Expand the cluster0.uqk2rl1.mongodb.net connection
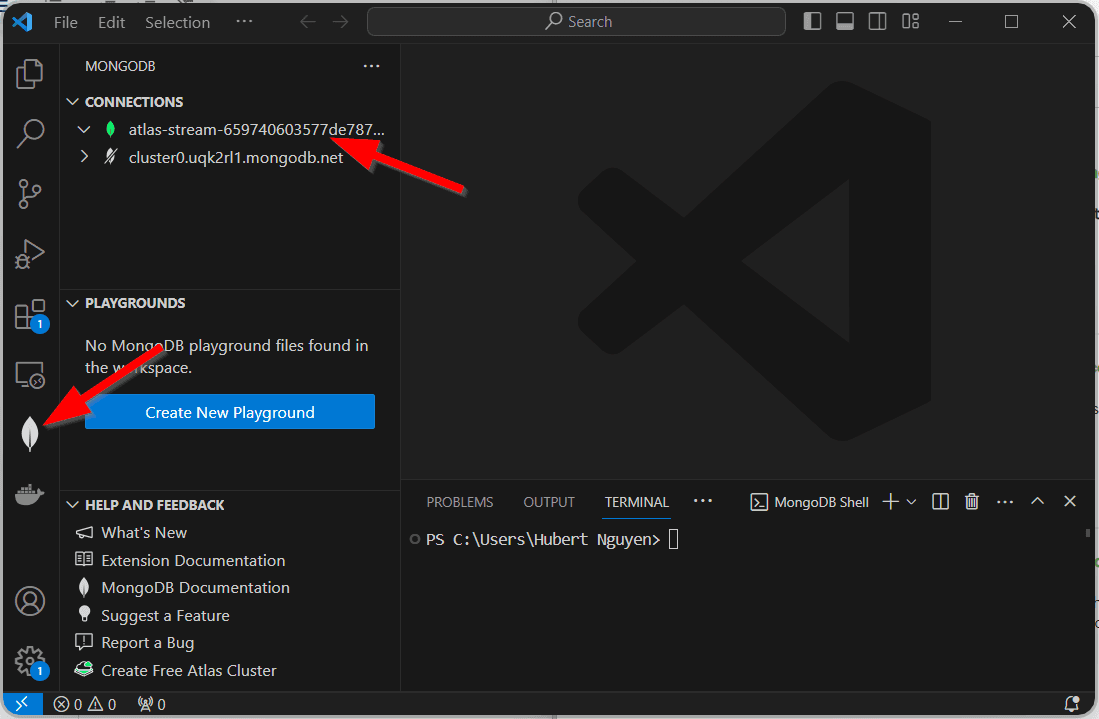 pos(84,157)
